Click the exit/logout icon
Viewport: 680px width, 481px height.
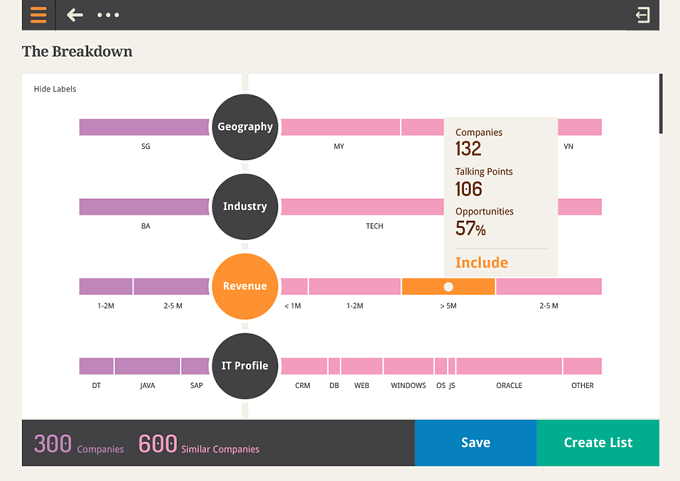(643, 15)
